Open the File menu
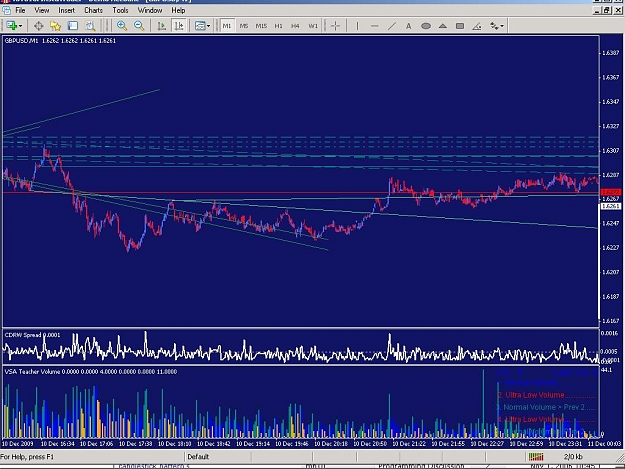625x469 pixels. tap(20, 10)
